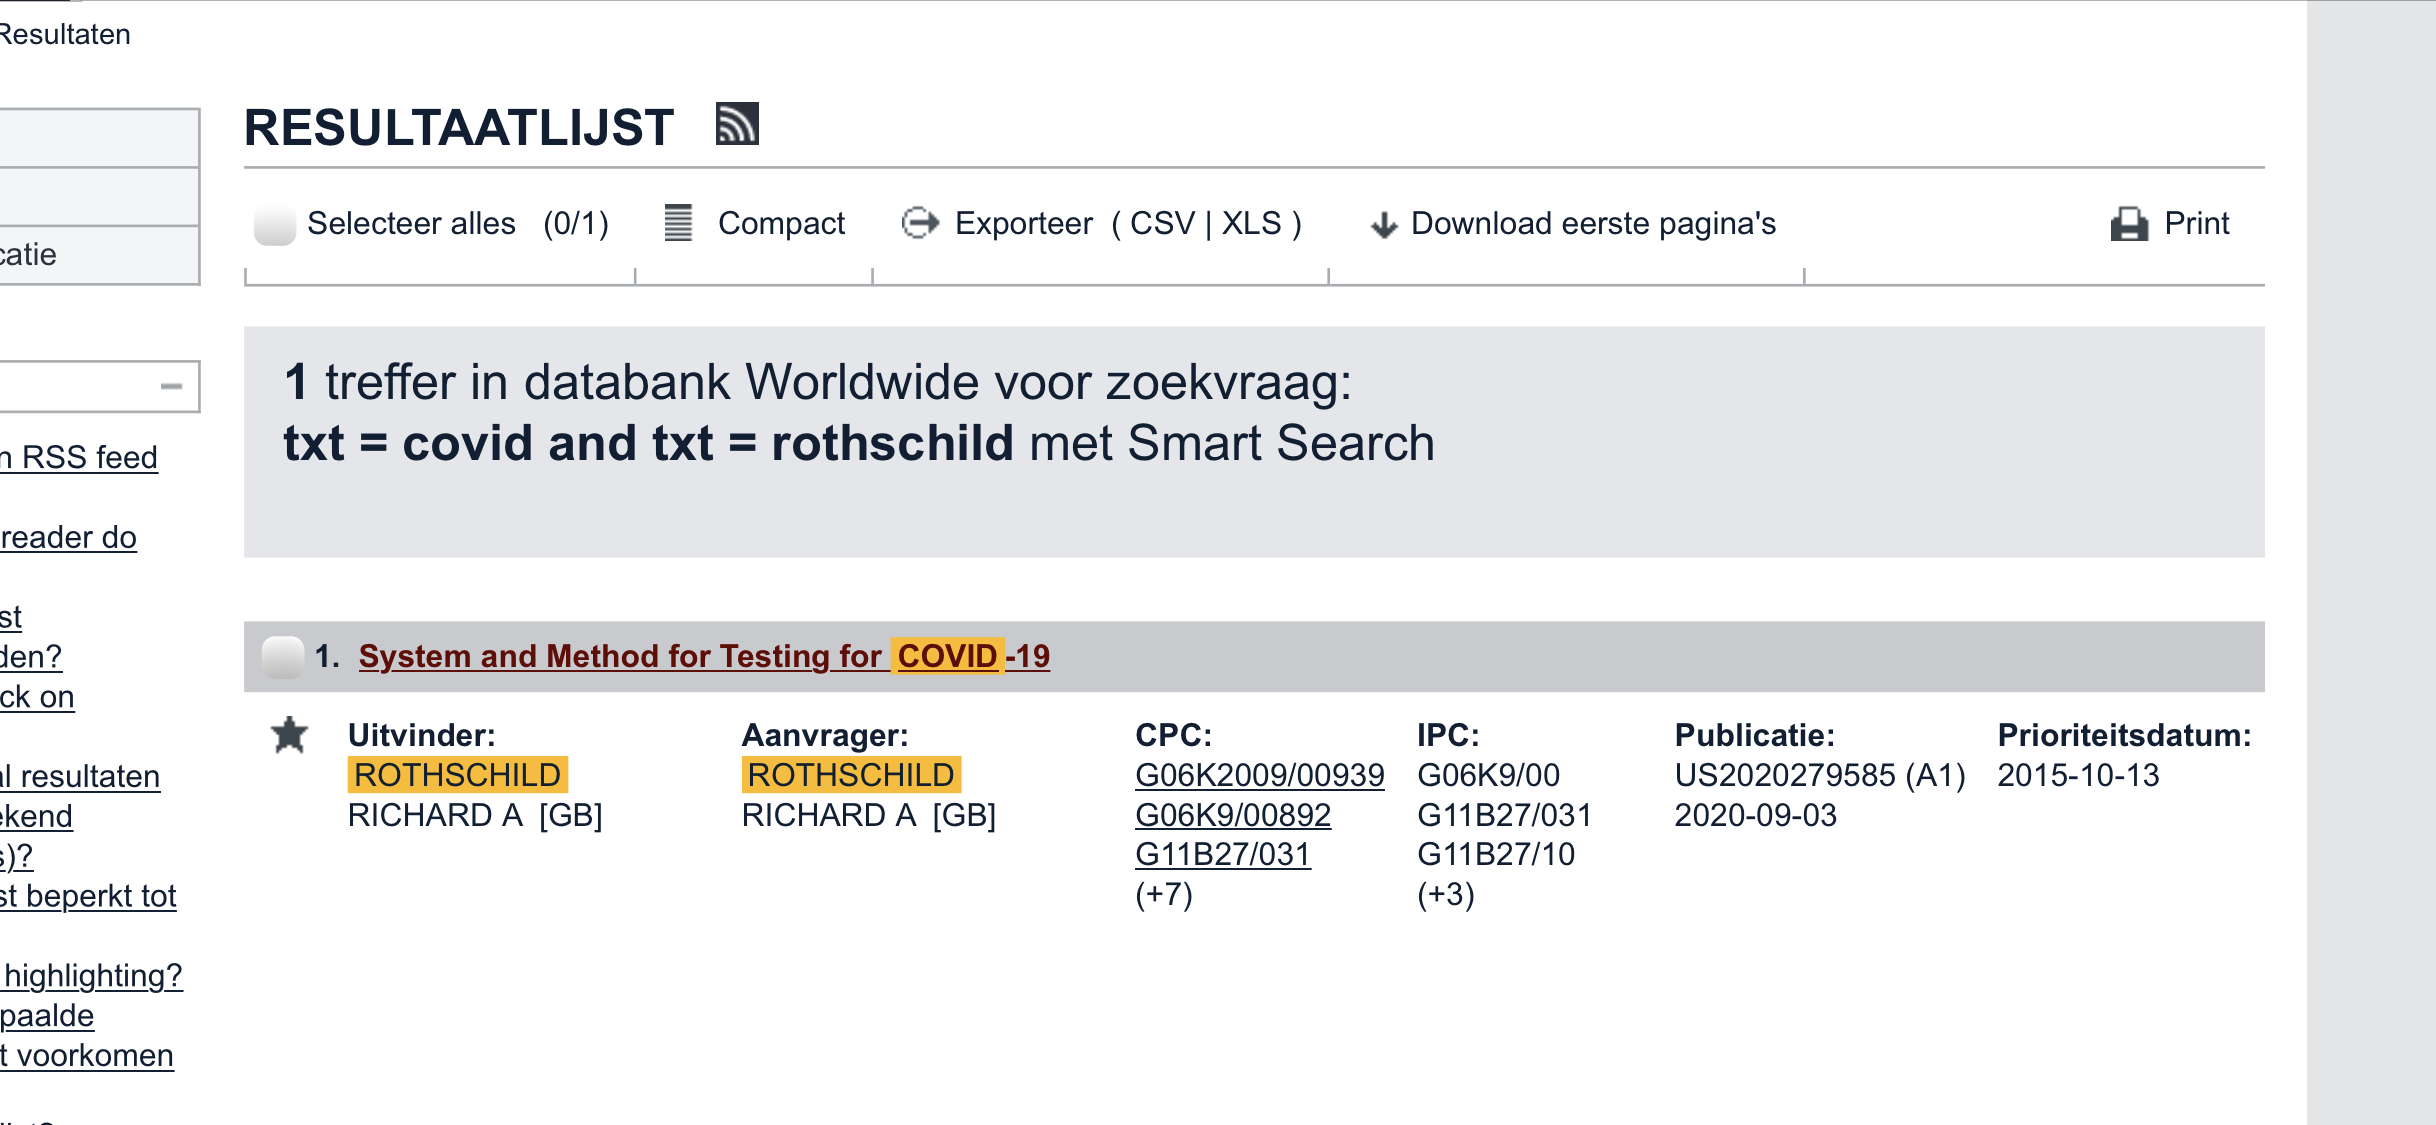Tick the Selecteer alles checkbox
The height and width of the screenshot is (1125, 2436).
click(274, 224)
